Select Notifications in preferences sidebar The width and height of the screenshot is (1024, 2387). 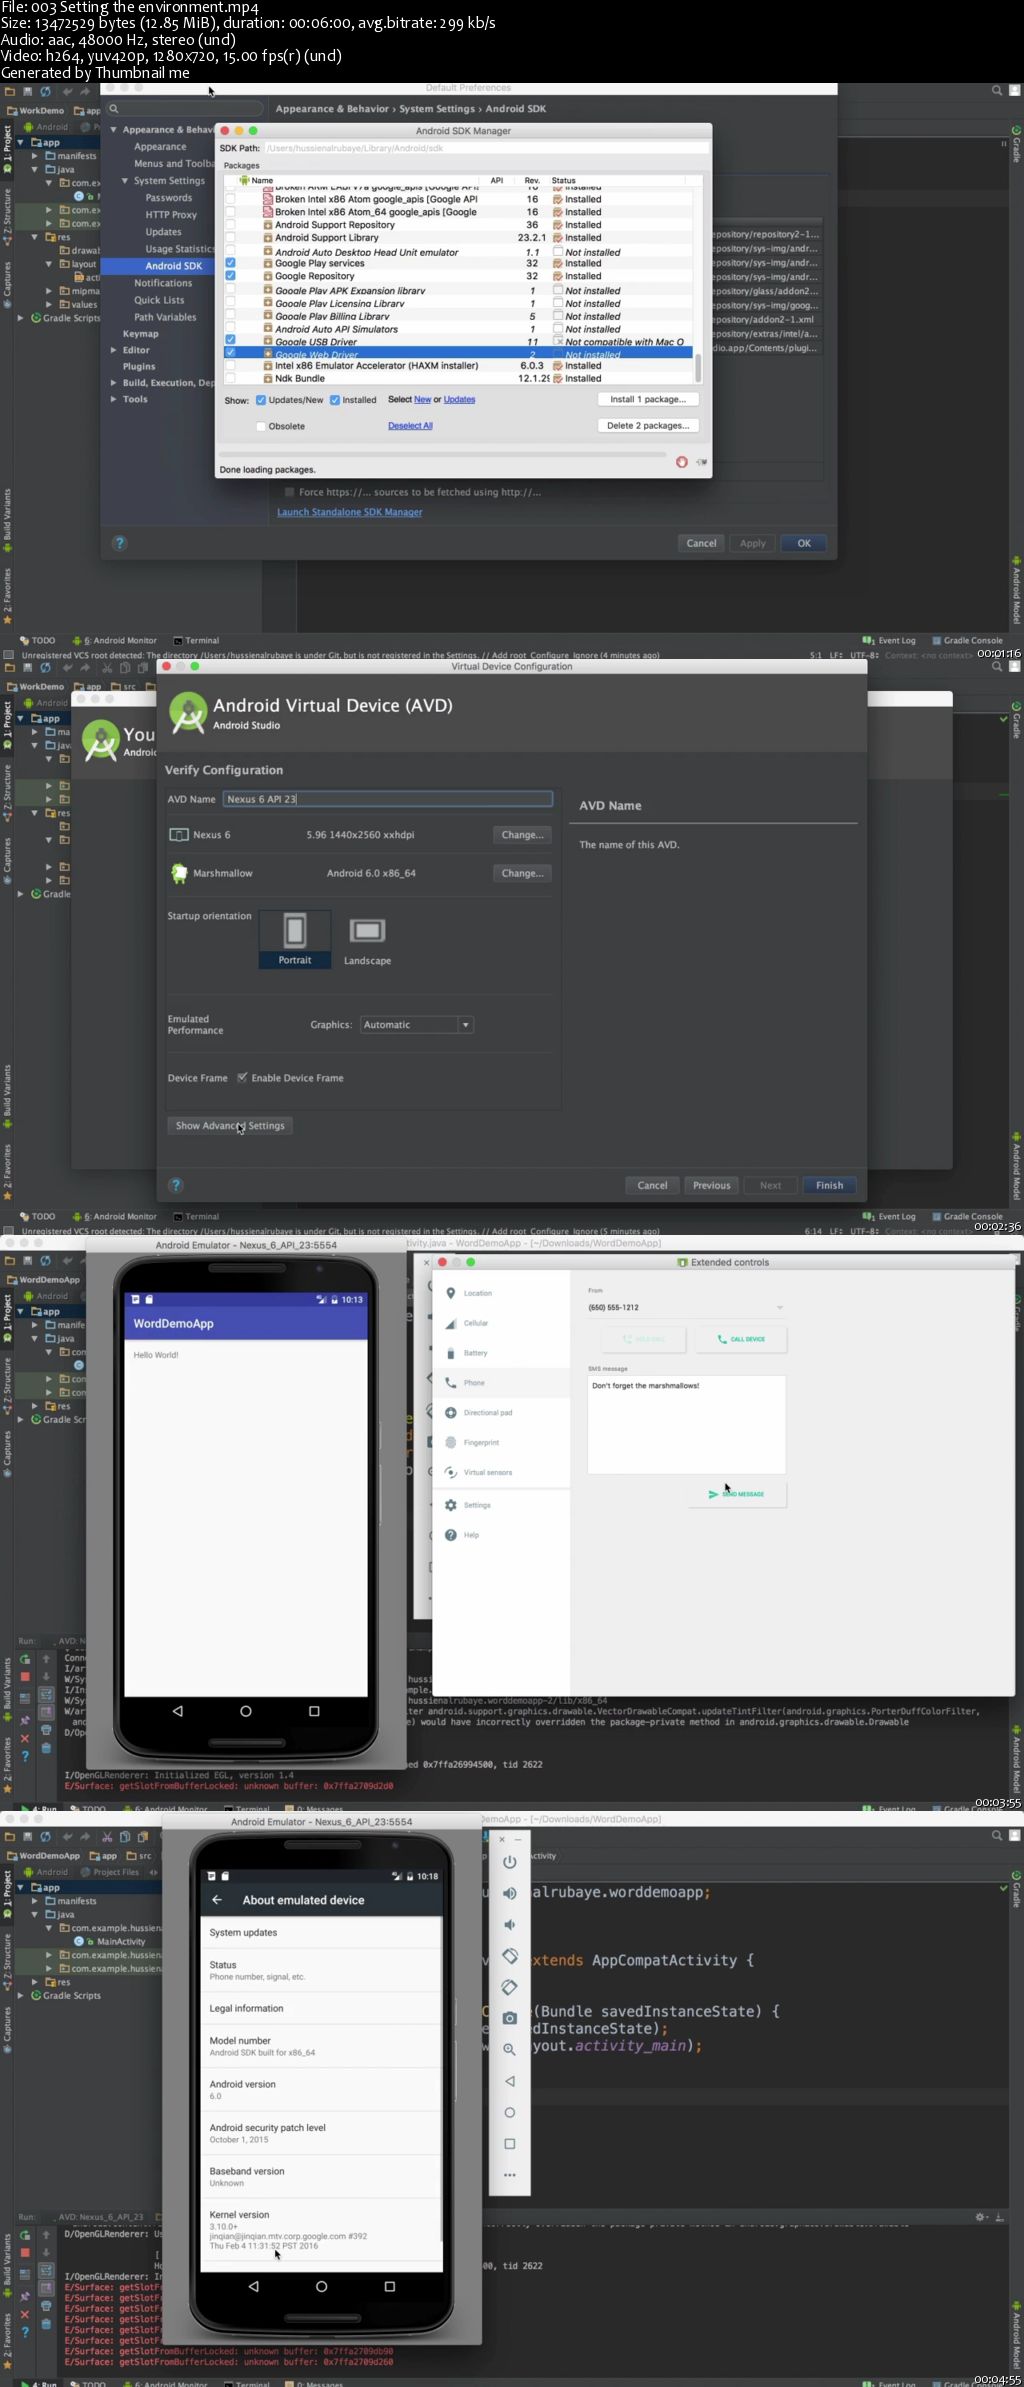(163, 283)
